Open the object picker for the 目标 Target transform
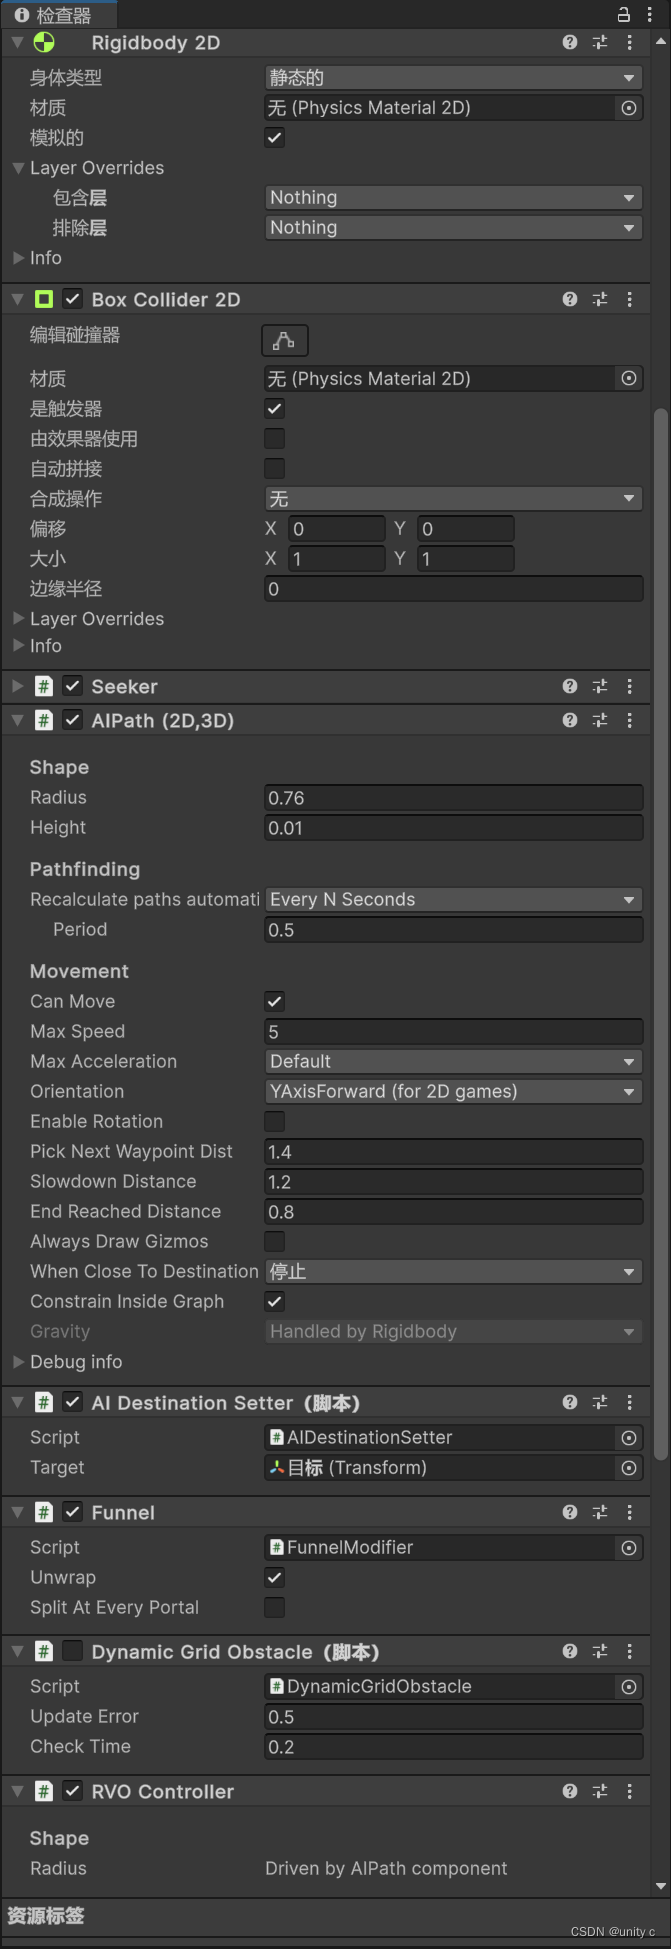This screenshot has width=671, height=1949. pos(628,1467)
